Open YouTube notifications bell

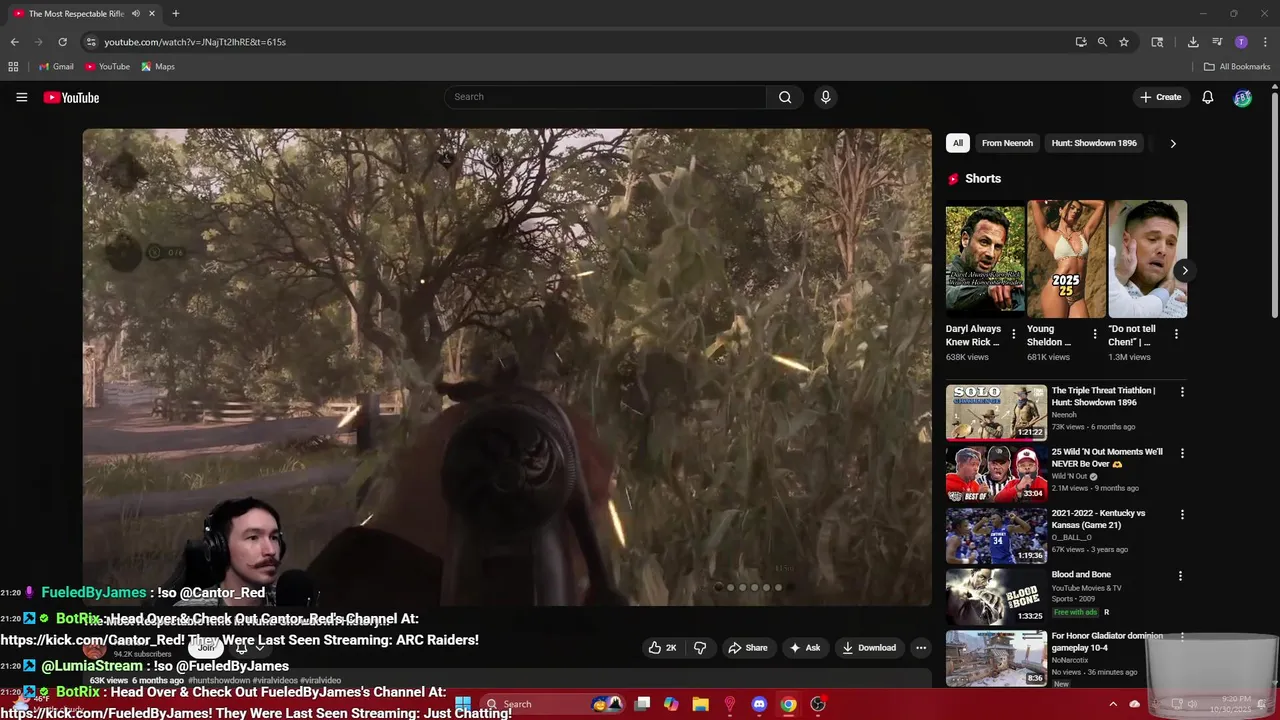(1207, 97)
